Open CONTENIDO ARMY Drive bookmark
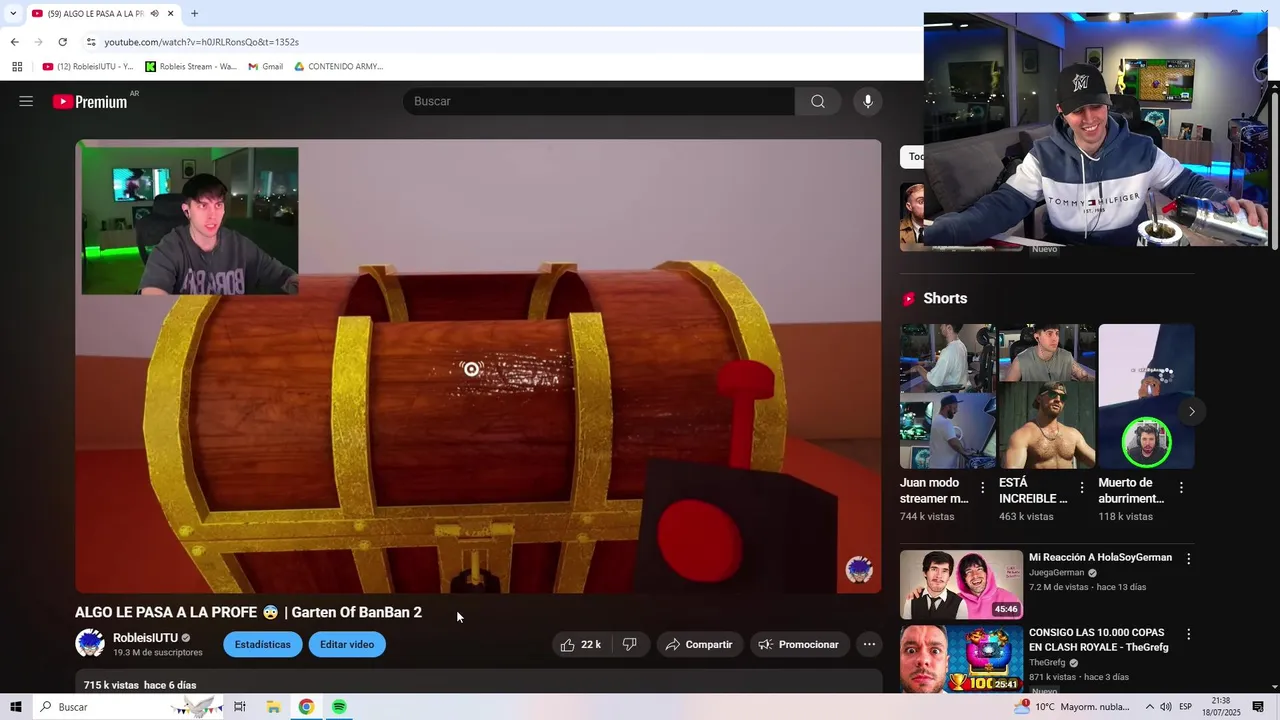Viewport: 1280px width, 720px height. click(x=338, y=67)
